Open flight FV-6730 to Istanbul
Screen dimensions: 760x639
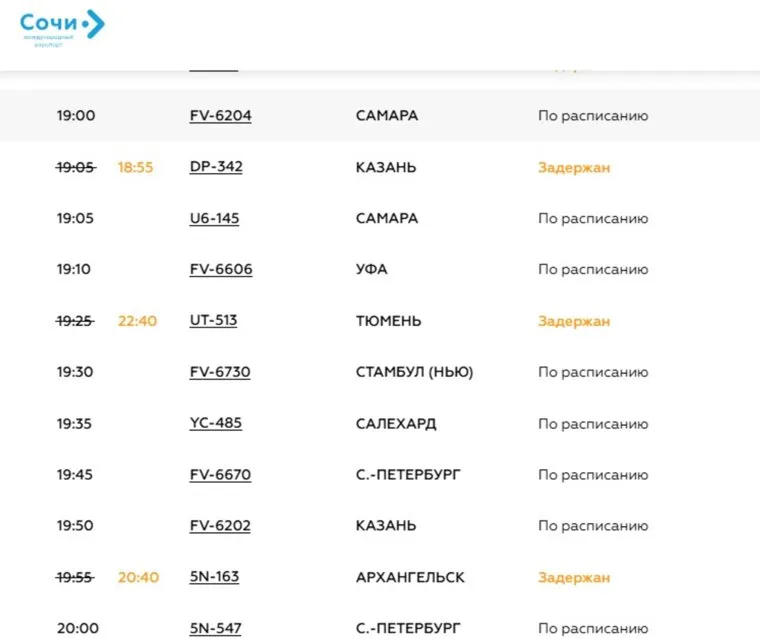pos(220,372)
